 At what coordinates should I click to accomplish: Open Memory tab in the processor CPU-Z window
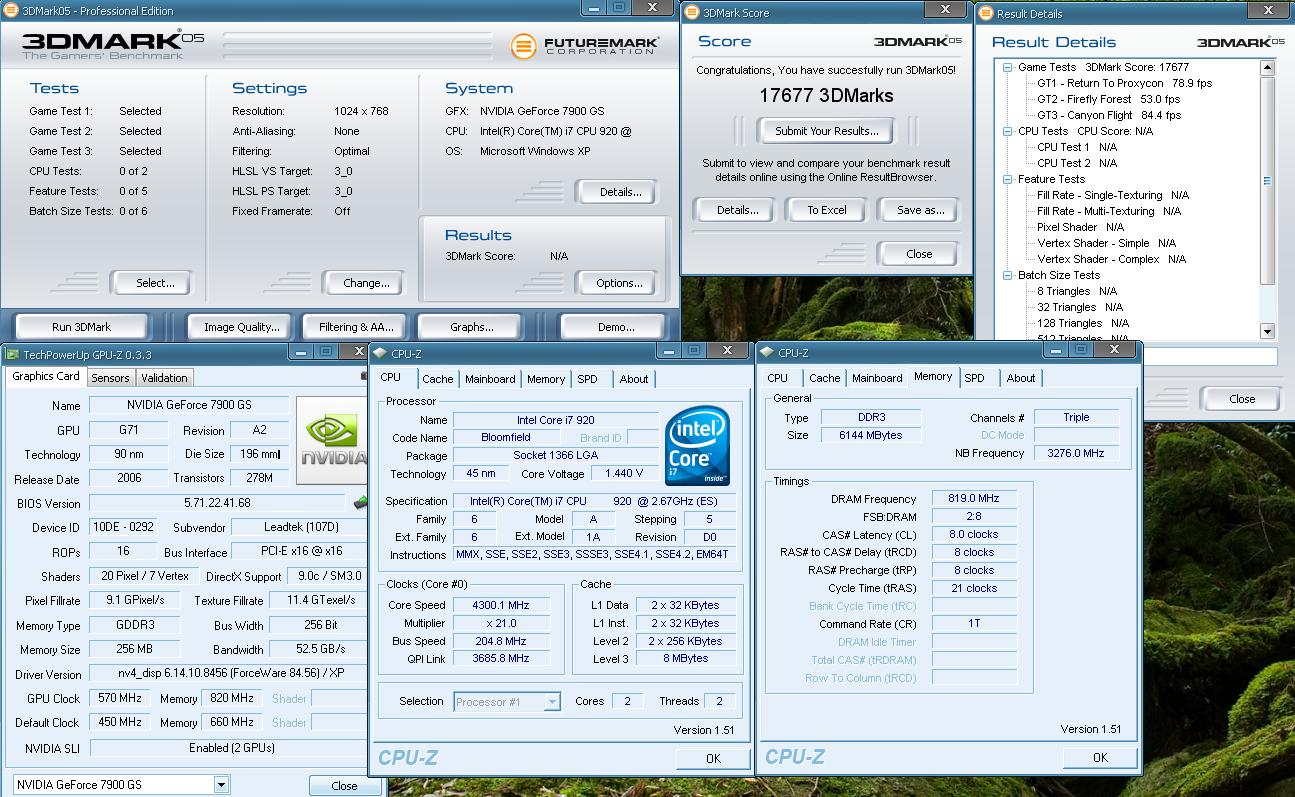546,379
